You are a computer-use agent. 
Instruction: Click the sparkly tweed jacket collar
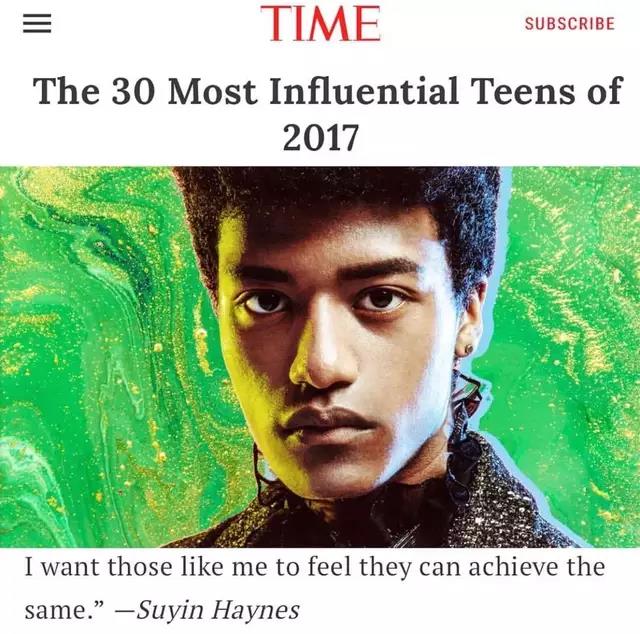[x=502, y=502]
